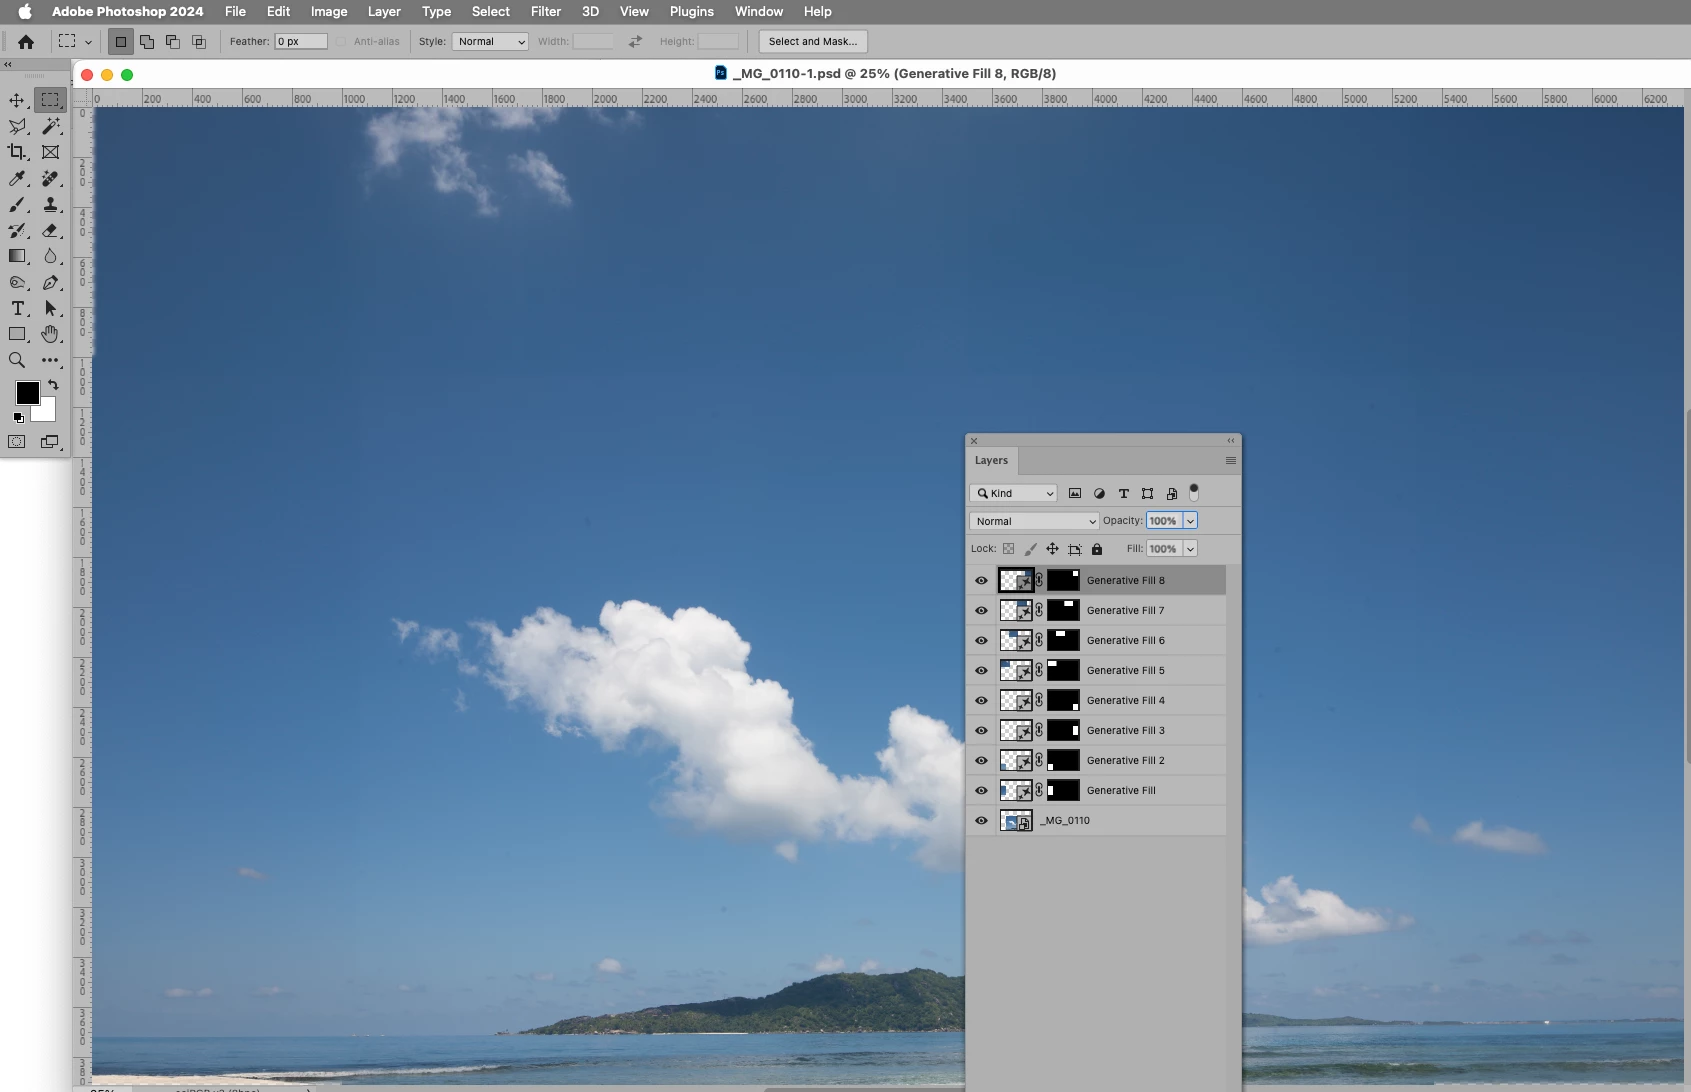
Task: Select the Eyedropper tool
Action: coord(17,178)
